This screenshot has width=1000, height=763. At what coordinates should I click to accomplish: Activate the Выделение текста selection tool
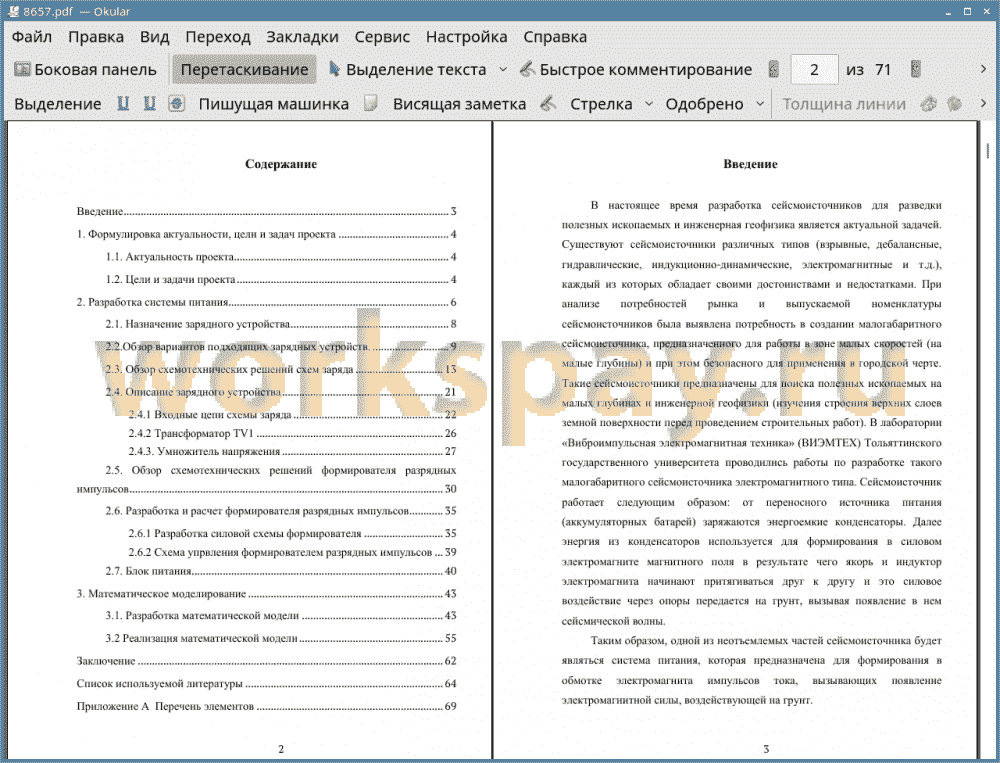408,70
